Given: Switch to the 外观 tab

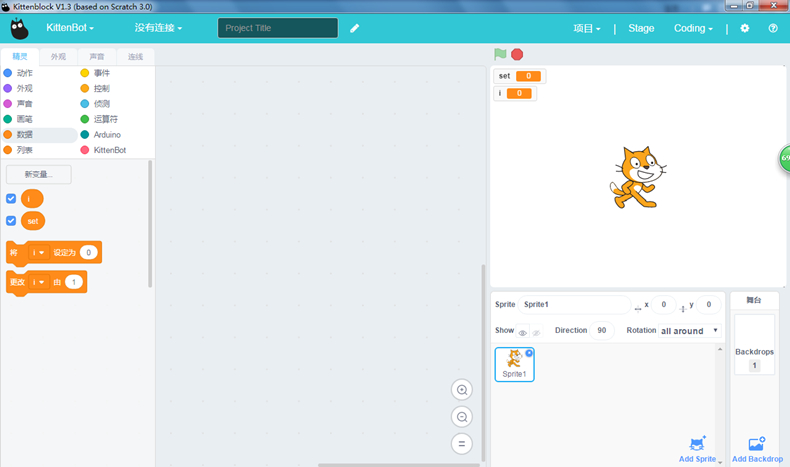Looking at the screenshot, I should coord(58,57).
